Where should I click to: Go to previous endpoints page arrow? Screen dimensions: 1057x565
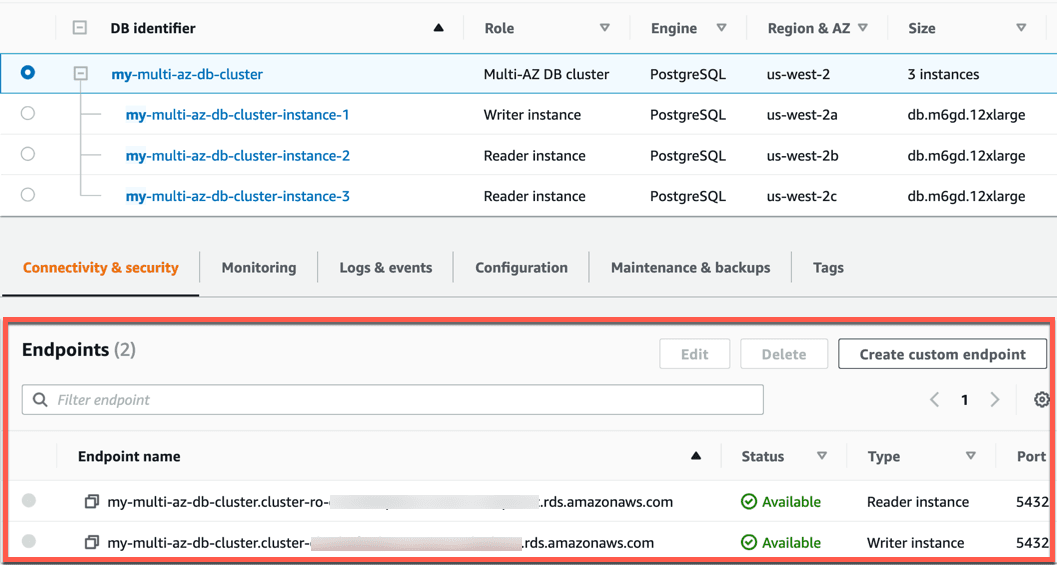(x=934, y=400)
